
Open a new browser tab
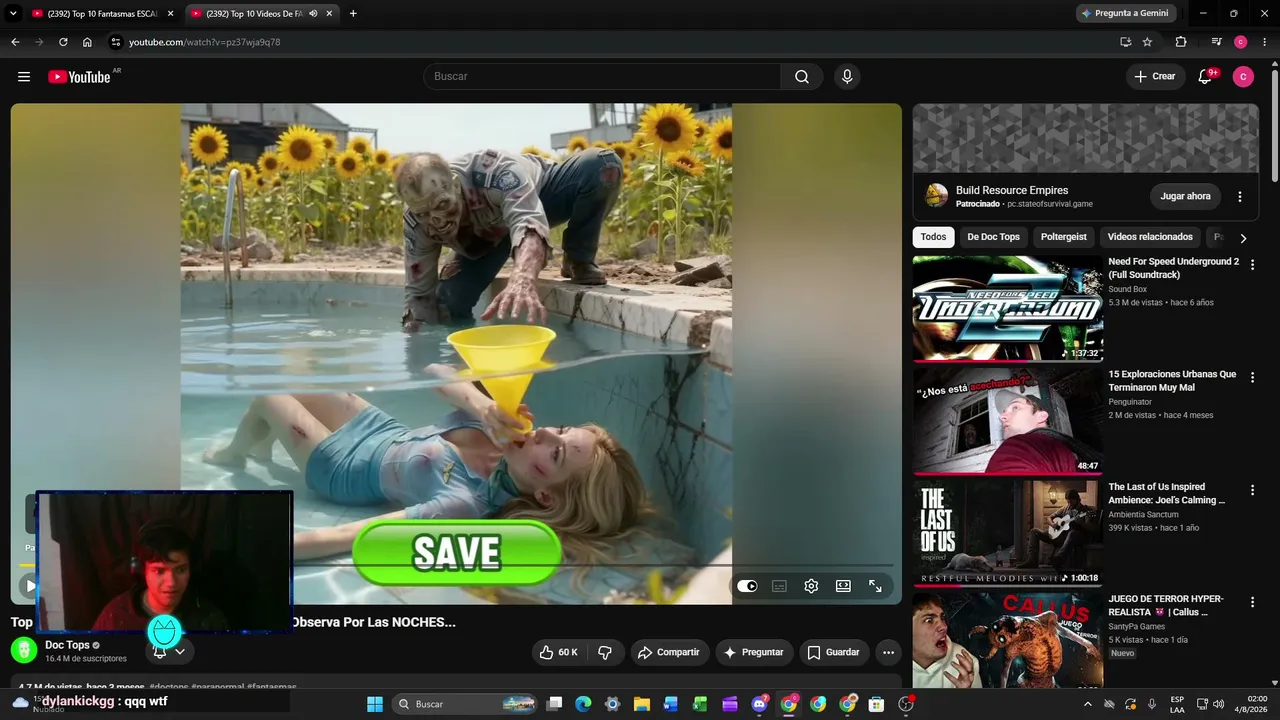[353, 14]
